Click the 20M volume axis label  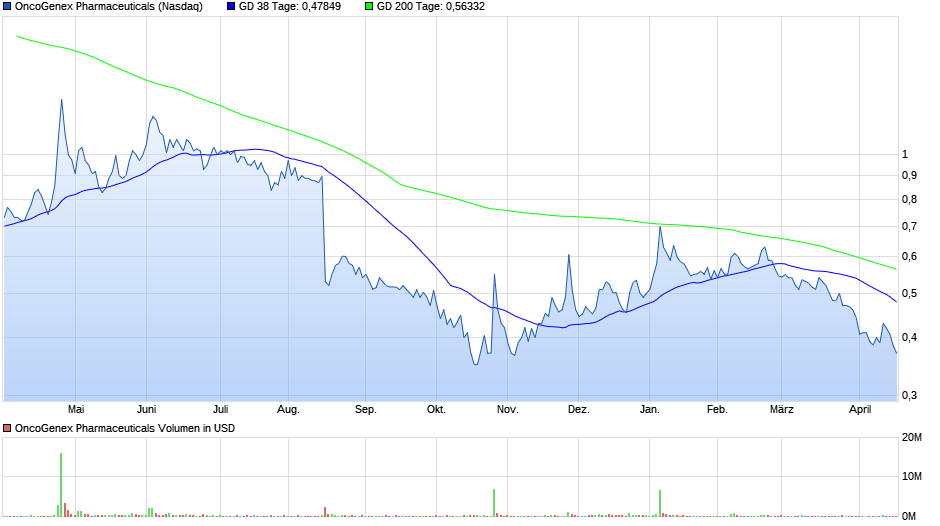click(x=911, y=438)
